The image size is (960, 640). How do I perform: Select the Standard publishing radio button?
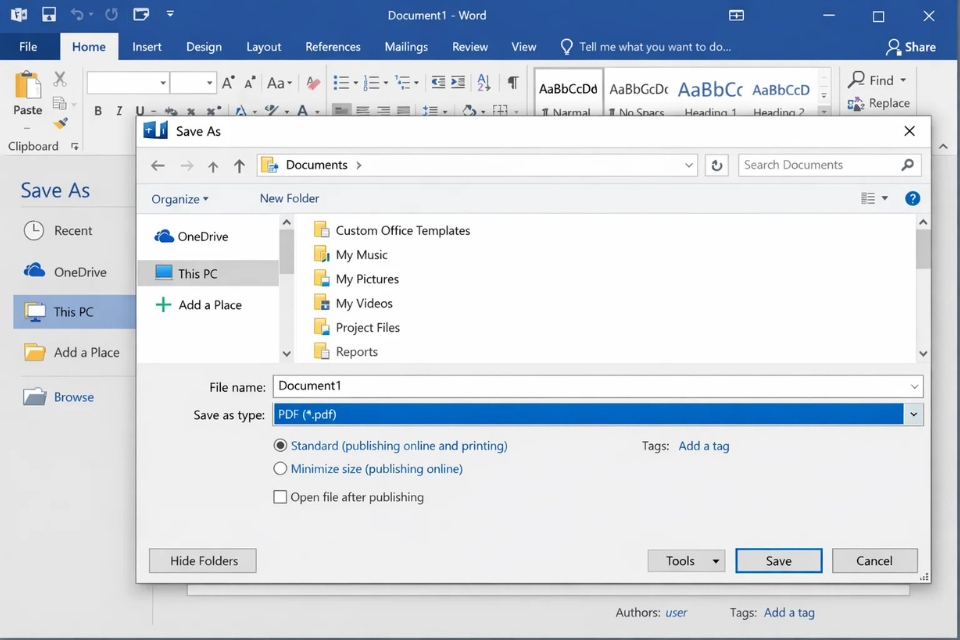point(281,445)
